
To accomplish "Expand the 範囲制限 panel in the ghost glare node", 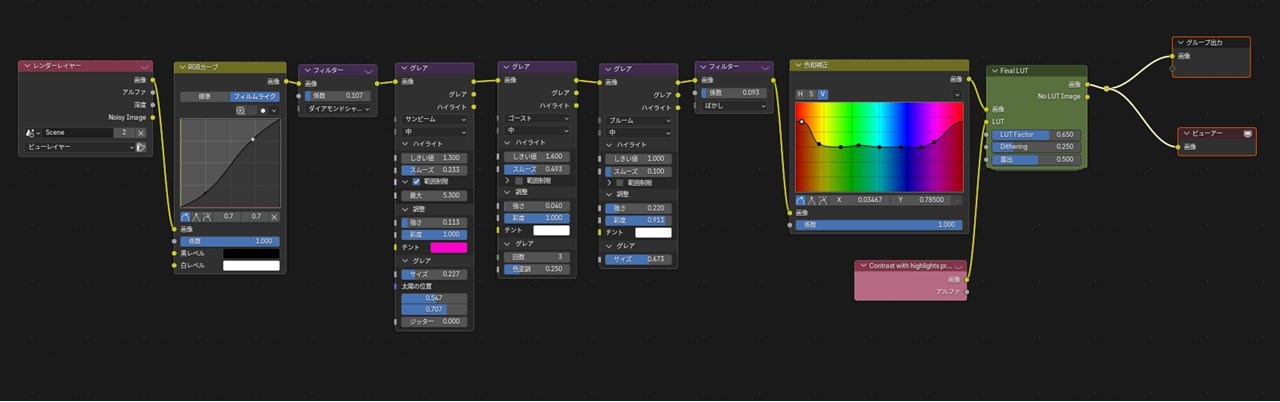I will [x=507, y=181].
